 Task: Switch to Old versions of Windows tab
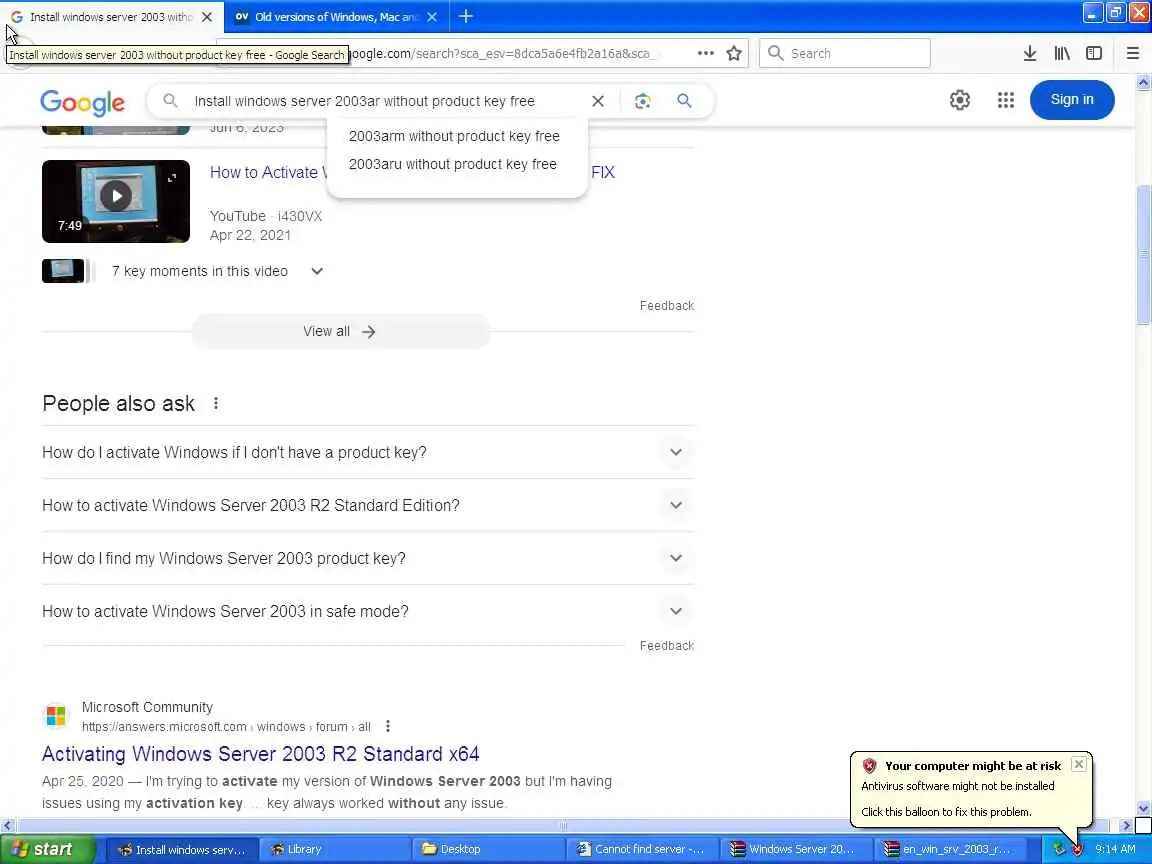(x=334, y=16)
